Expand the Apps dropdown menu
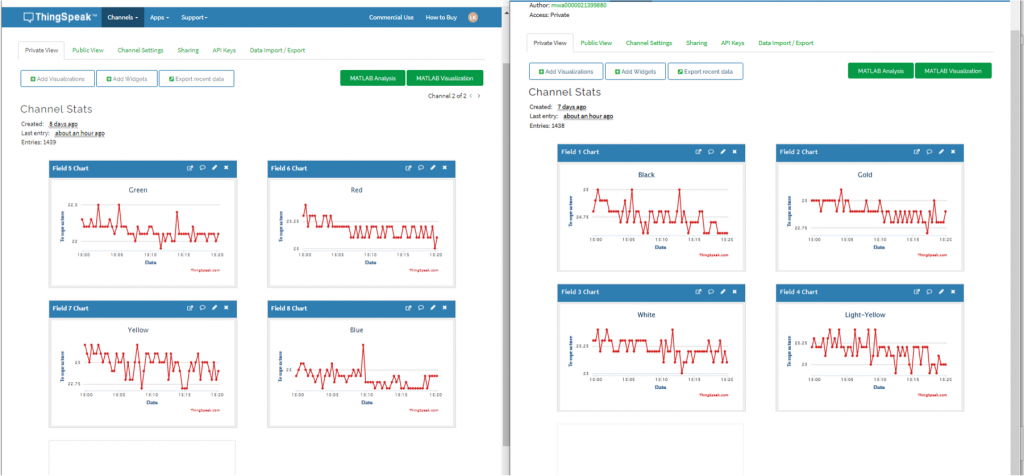Screen dimensions: 1024x476 click(159, 18)
